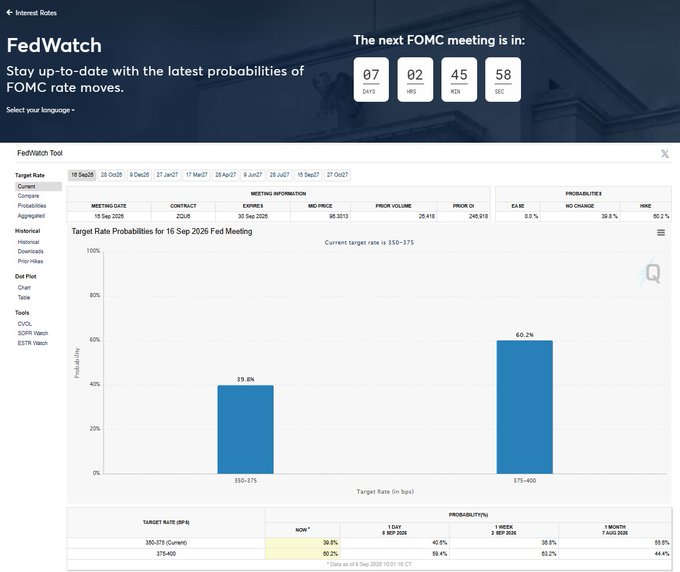Viewport: 680px width, 572px height.
Task: Open the Dot Plot Table view
Action: click(24, 298)
